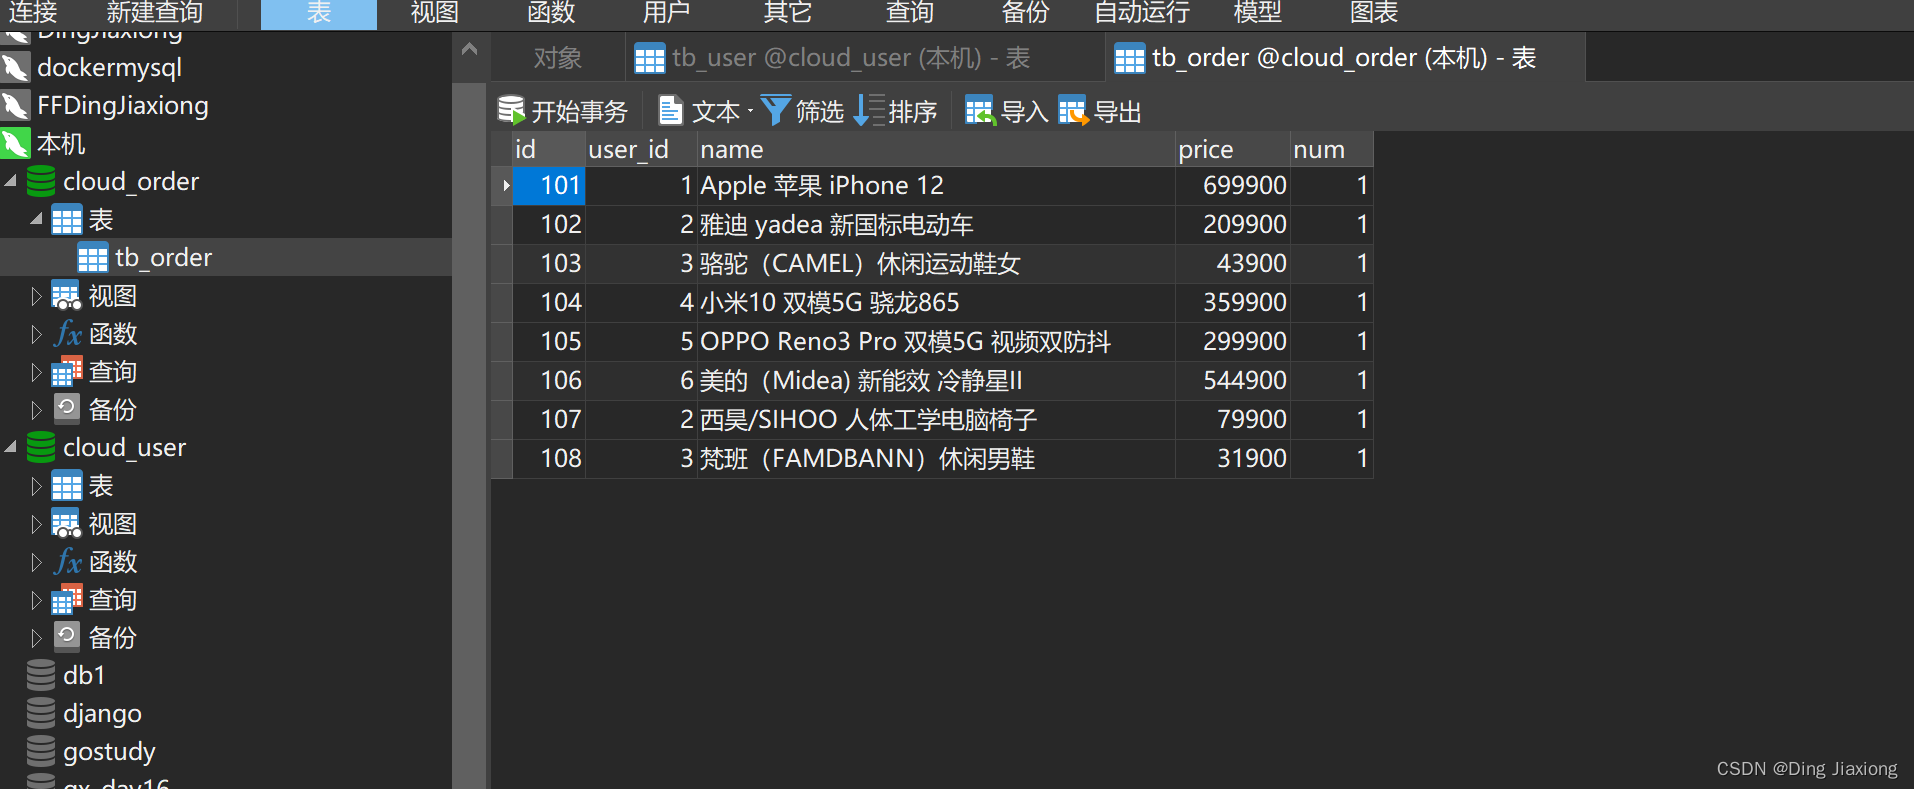
Task: Expand the 查询 node under cloud_order
Action: pyautogui.click(x=36, y=372)
